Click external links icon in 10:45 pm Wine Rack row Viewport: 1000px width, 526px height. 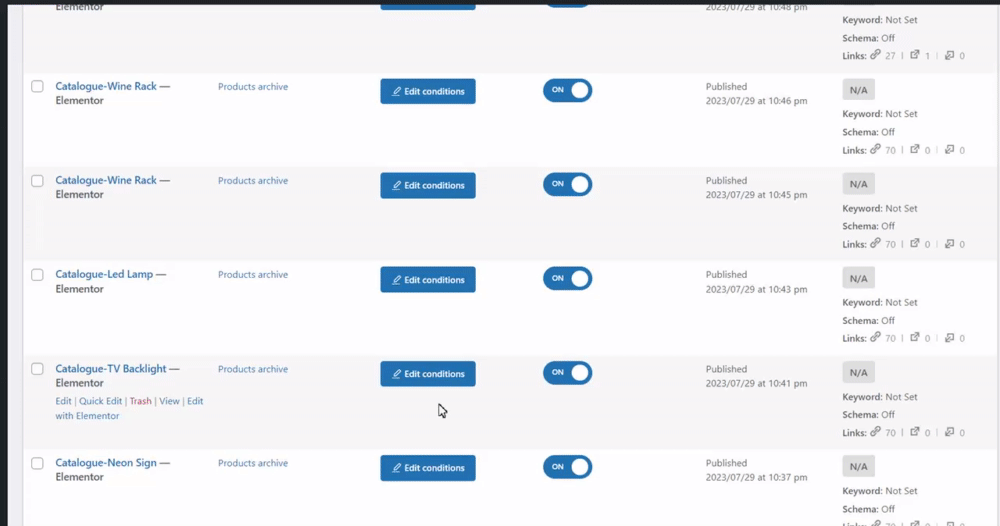point(915,243)
